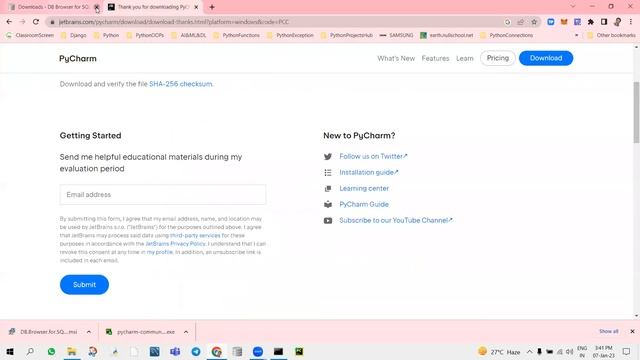Screen dimensions: 640x360
Task: Close the PyCharm download tab
Action: coord(196,7)
